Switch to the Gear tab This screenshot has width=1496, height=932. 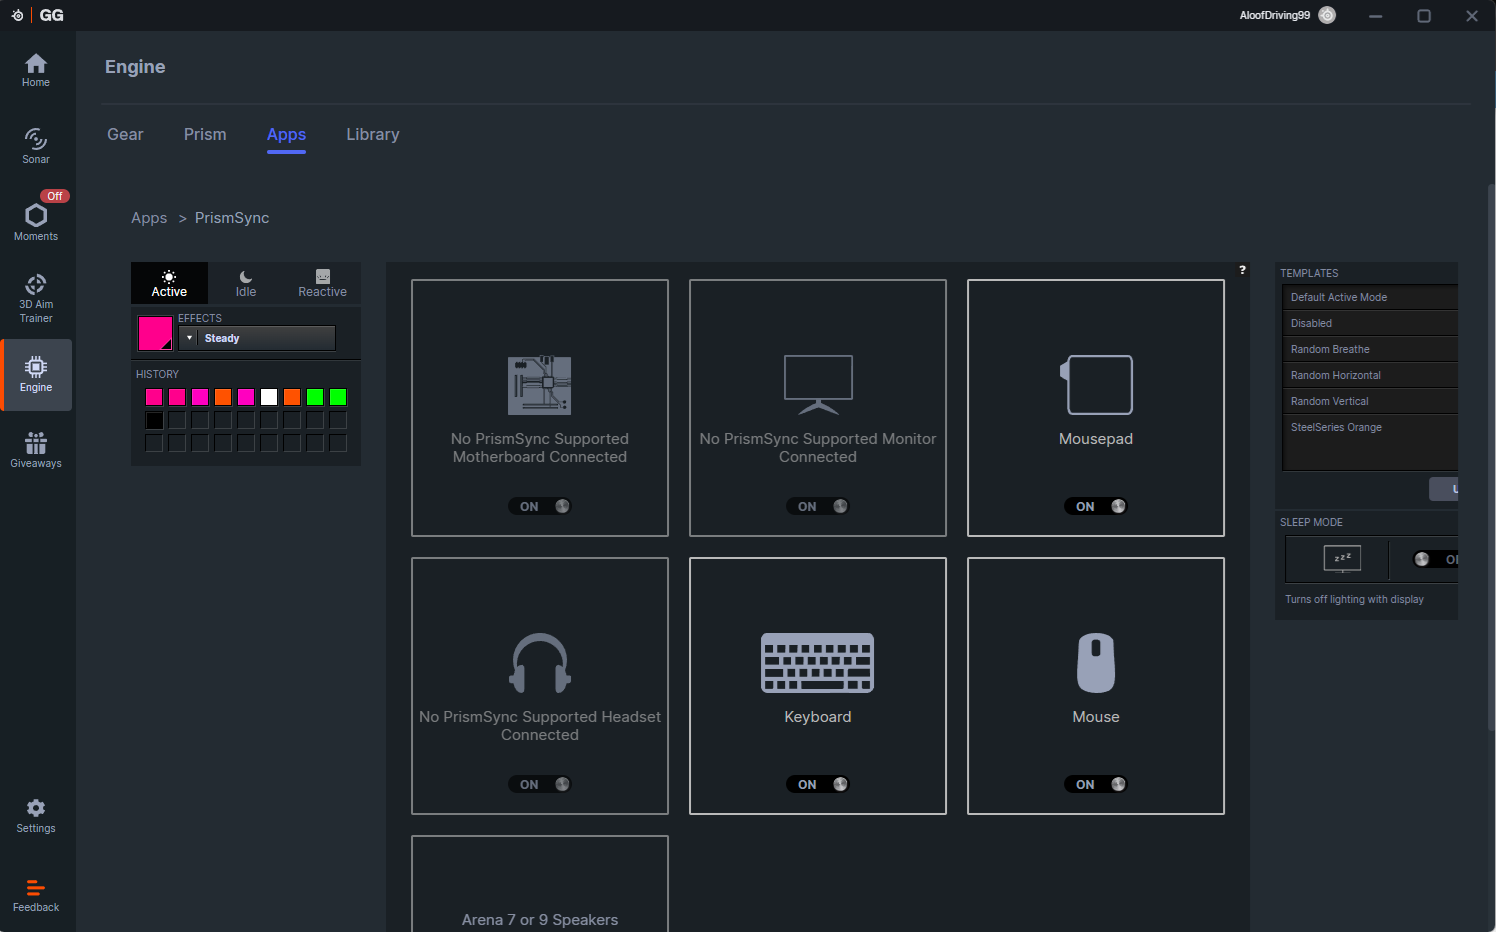pyautogui.click(x=125, y=134)
